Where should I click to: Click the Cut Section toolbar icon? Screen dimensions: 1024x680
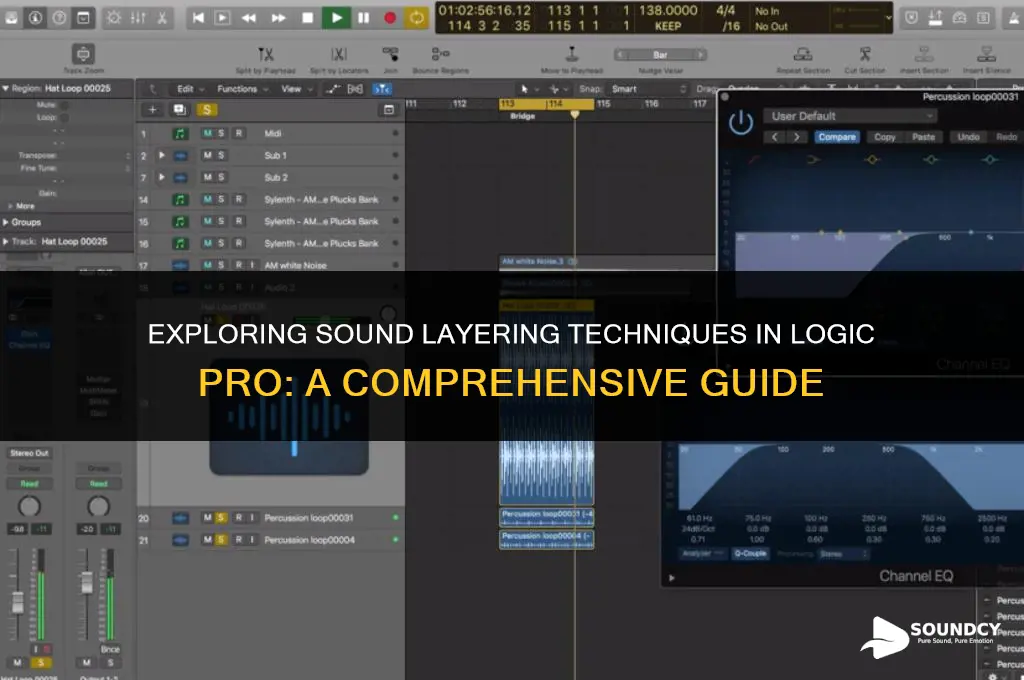tap(865, 54)
